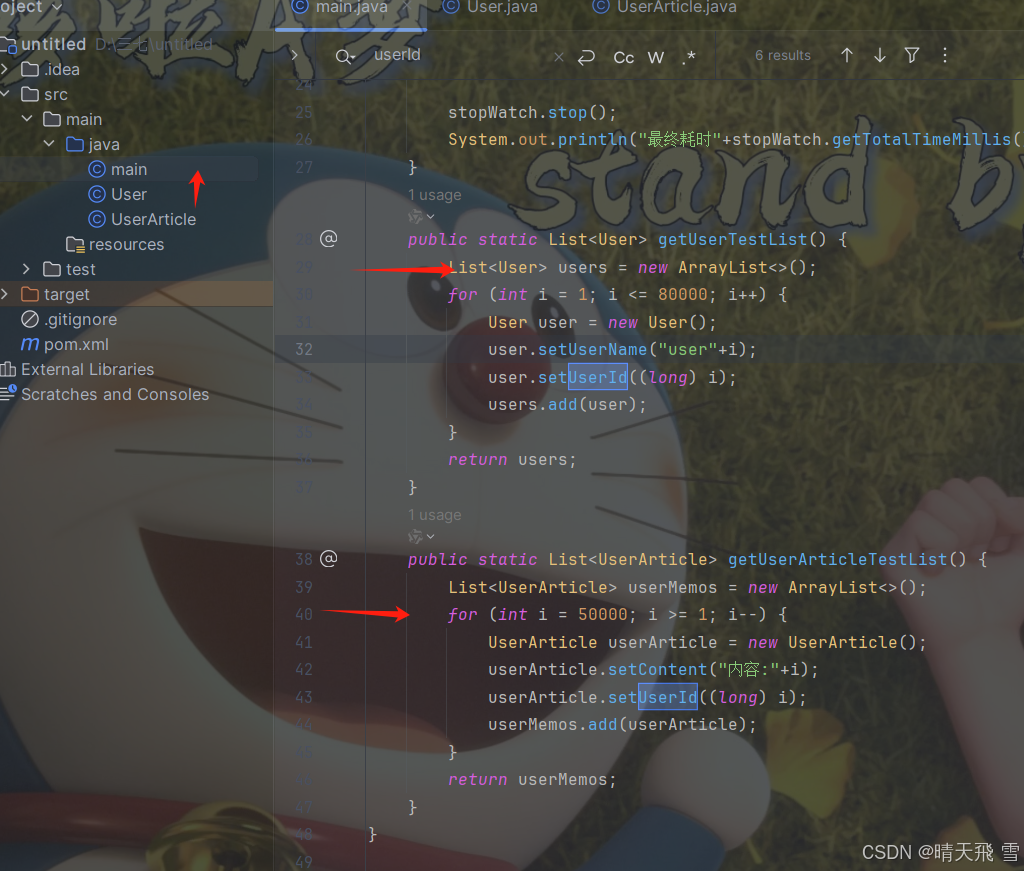This screenshot has height=871, width=1024.
Task: Click the External Libraries icon
Action: pos(8,369)
